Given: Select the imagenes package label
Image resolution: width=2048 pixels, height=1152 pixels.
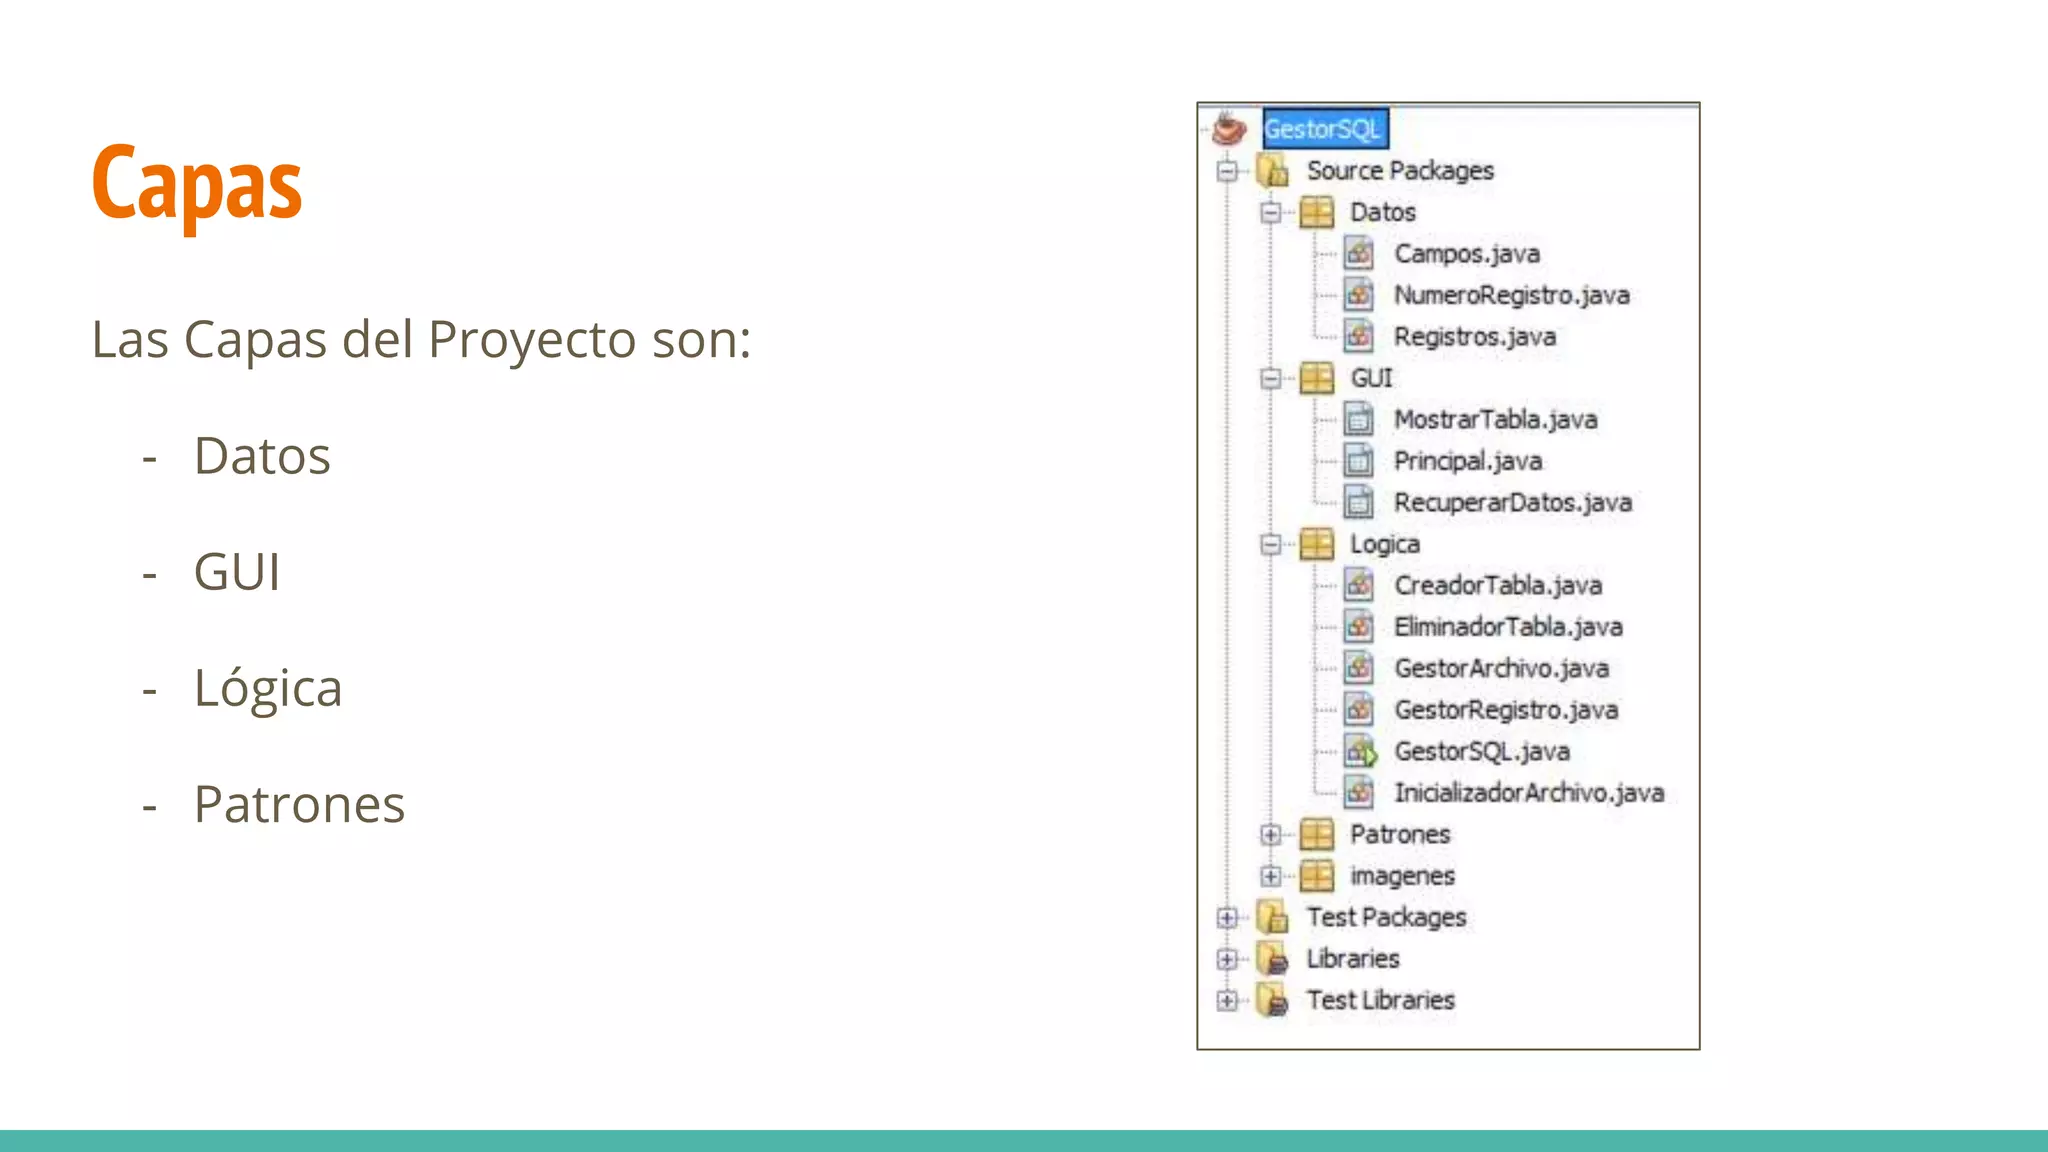Looking at the screenshot, I should 1402,877.
